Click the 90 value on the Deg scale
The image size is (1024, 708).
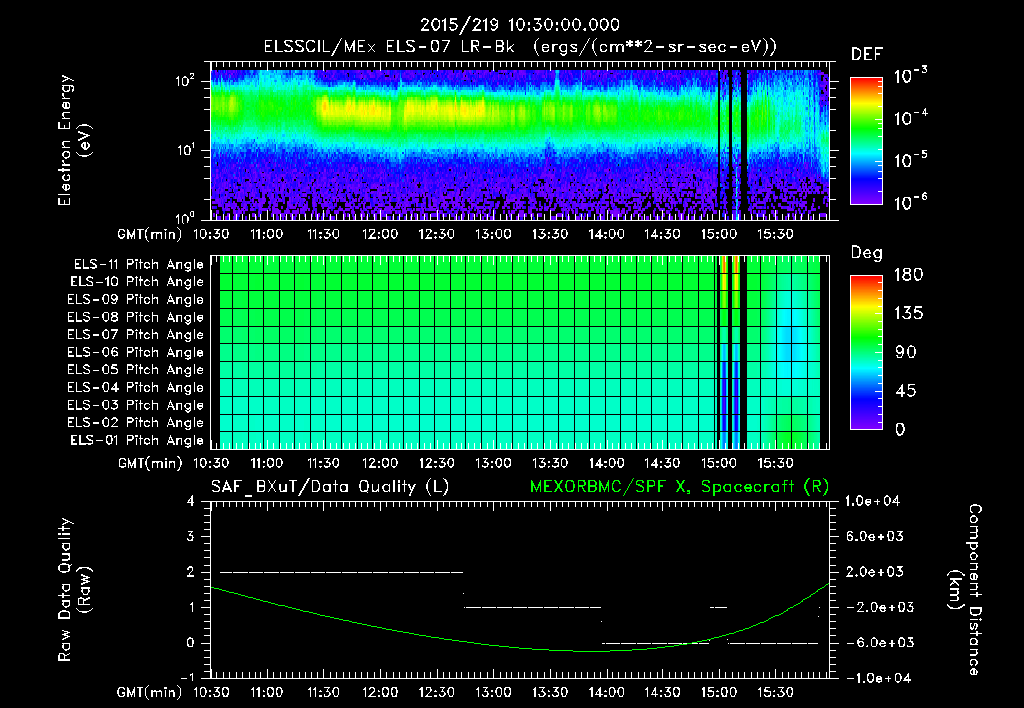[x=906, y=352]
